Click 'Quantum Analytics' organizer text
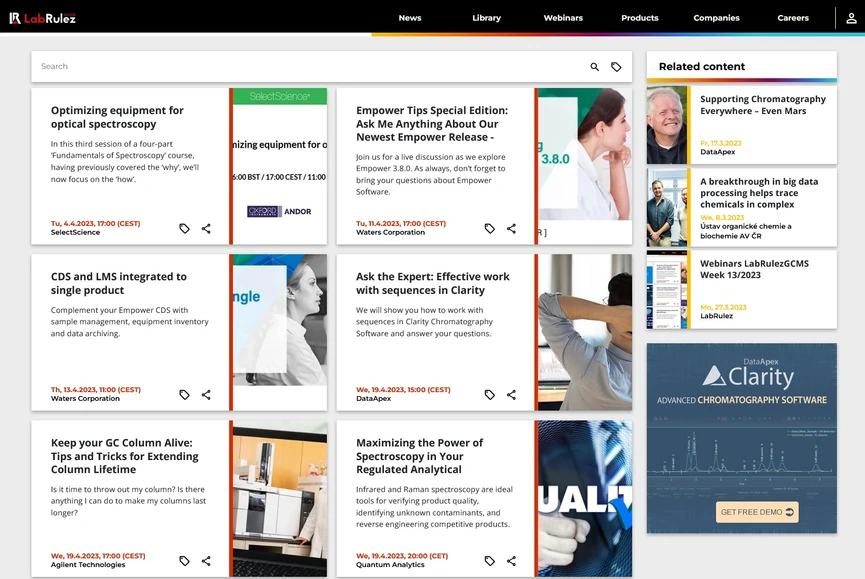 point(391,565)
